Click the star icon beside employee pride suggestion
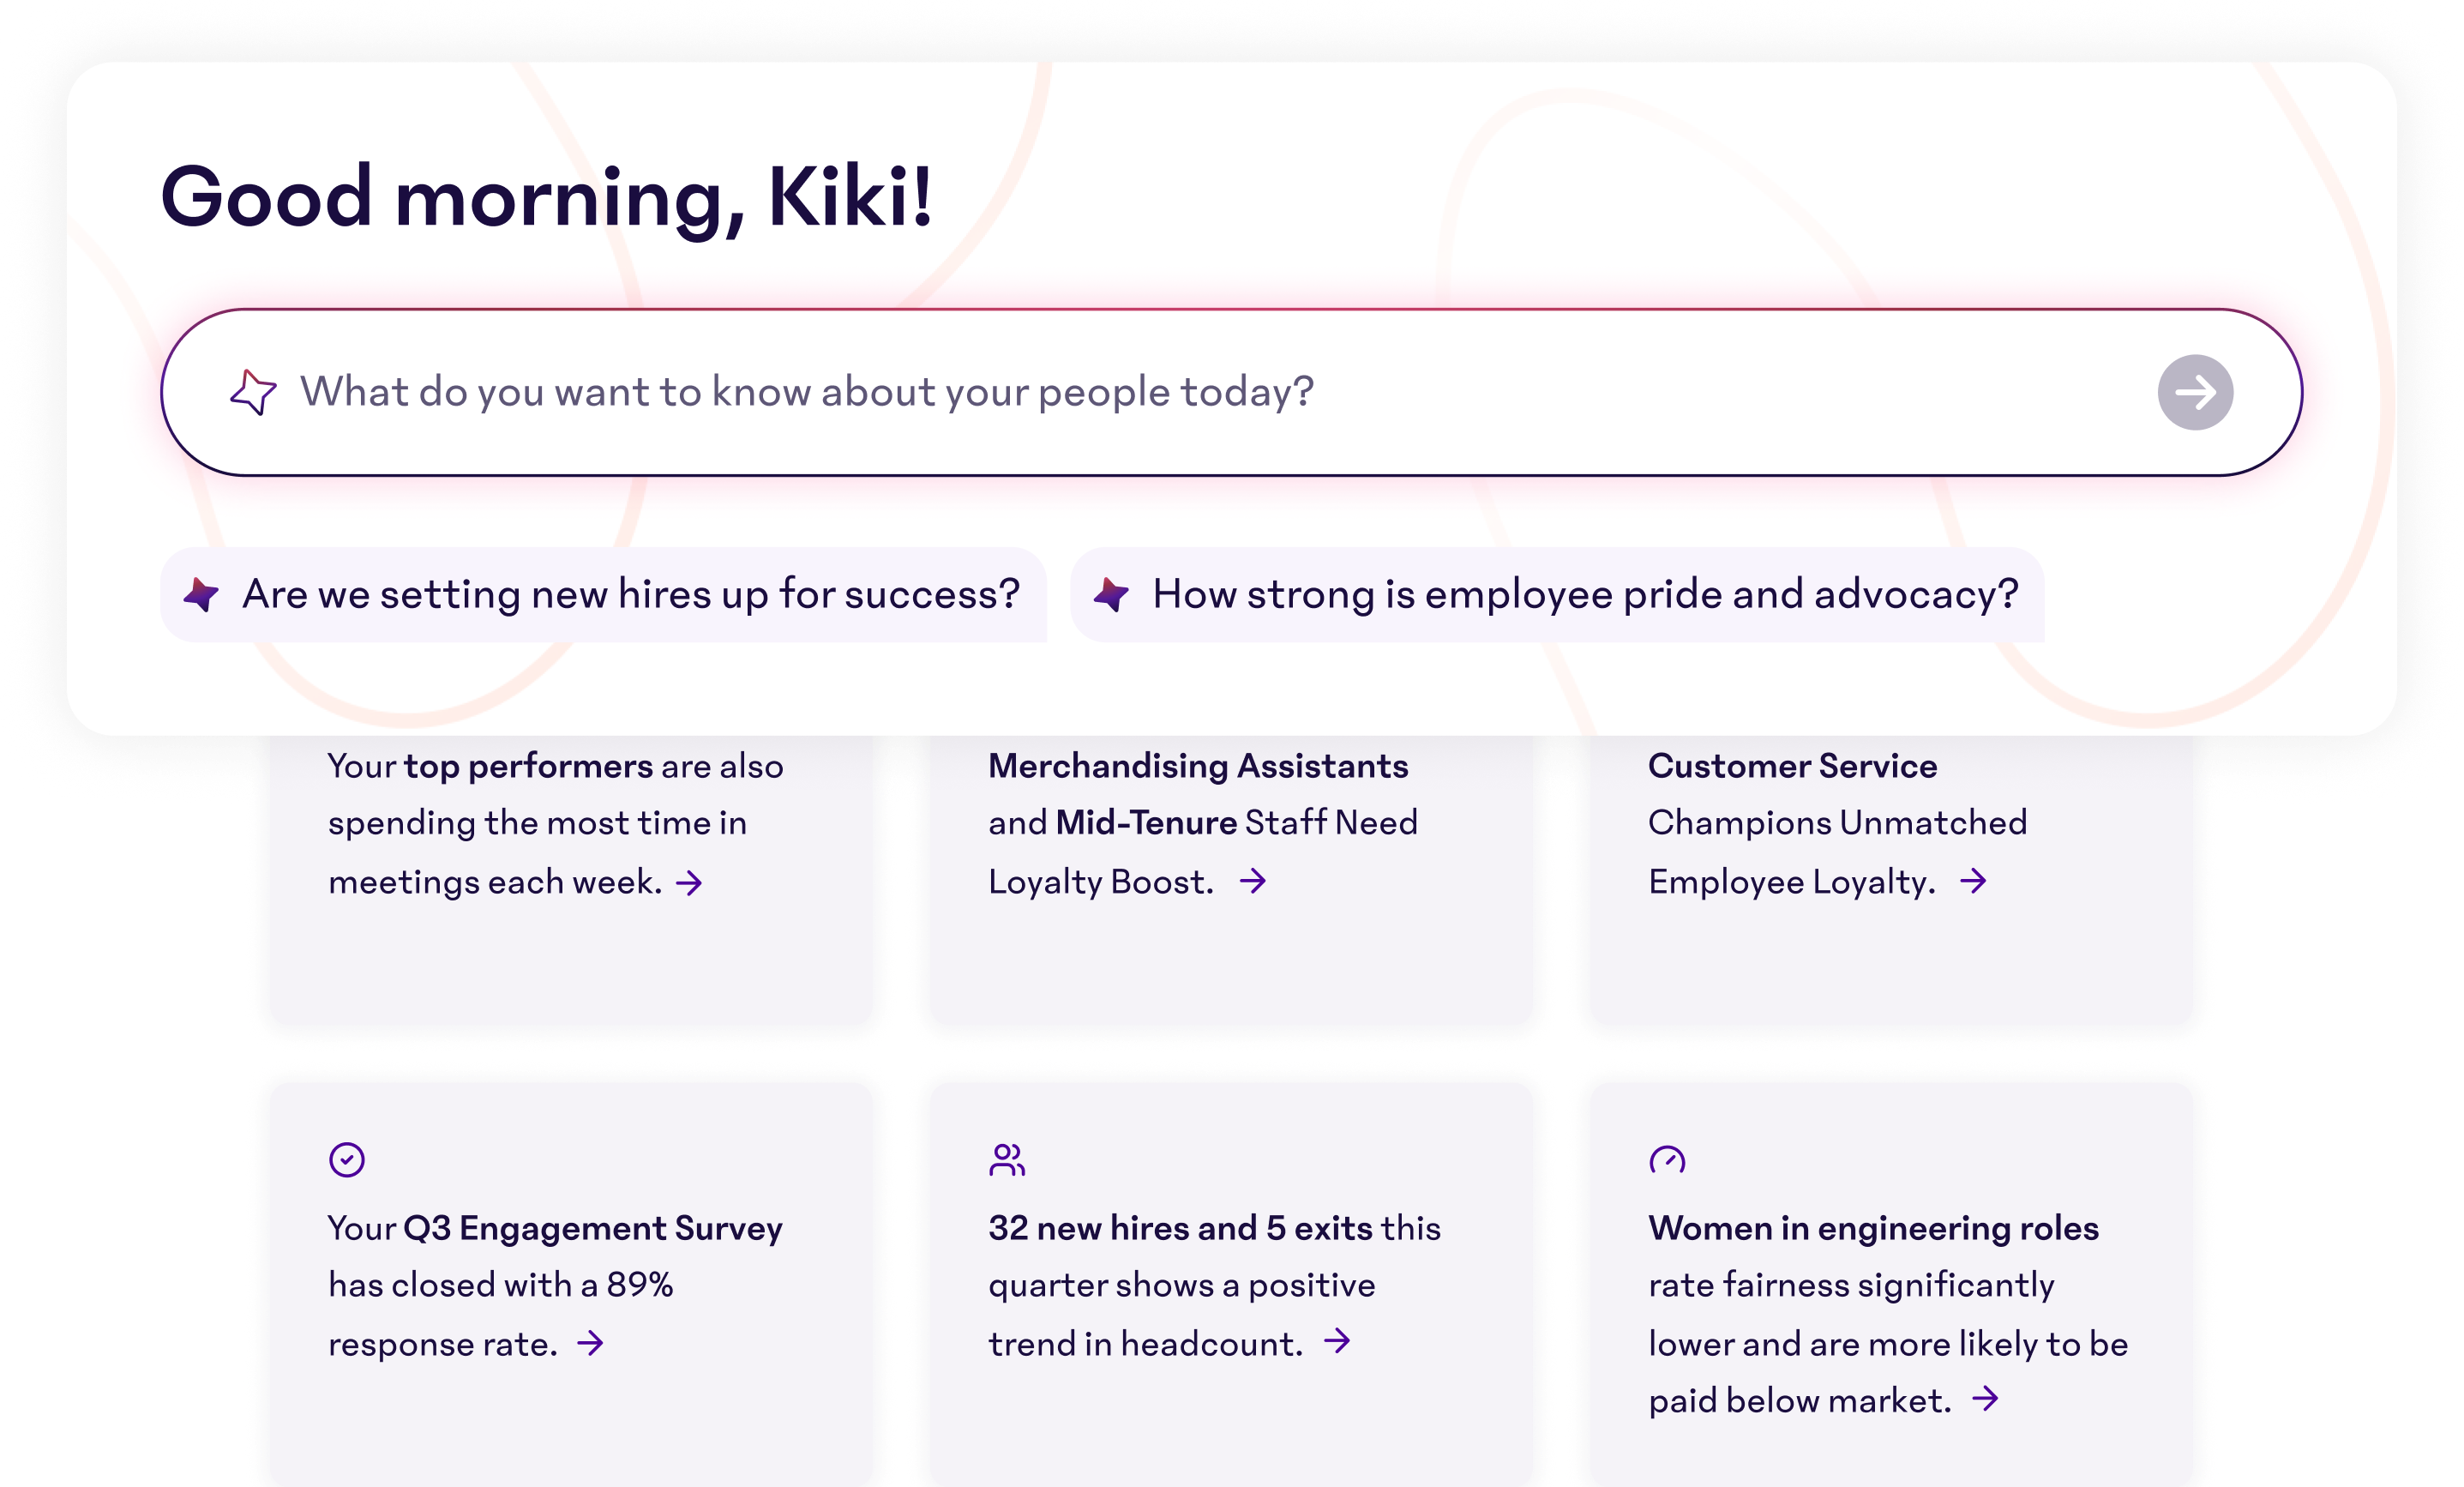This screenshot has width=2464, height=1487. click(1111, 595)
